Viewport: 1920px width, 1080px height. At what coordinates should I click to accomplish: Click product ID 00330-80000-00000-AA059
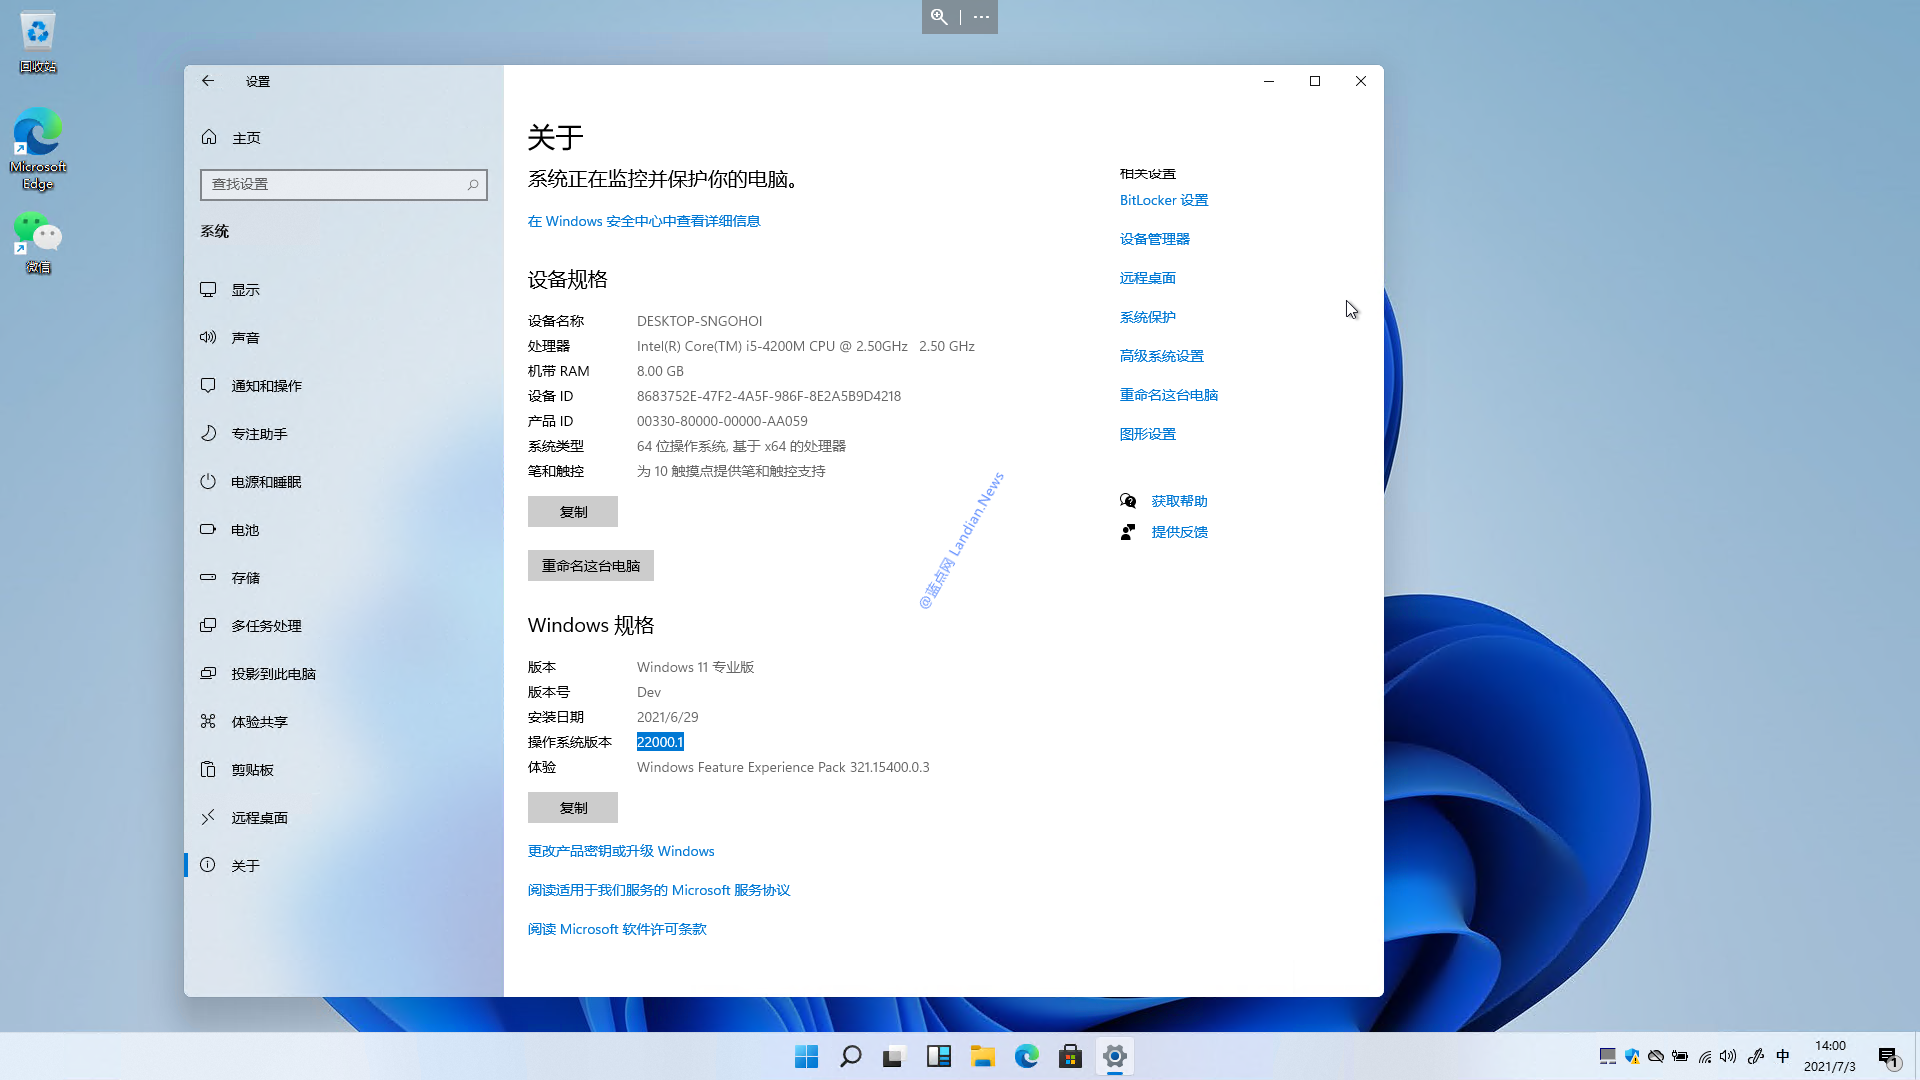pos(722,421)
